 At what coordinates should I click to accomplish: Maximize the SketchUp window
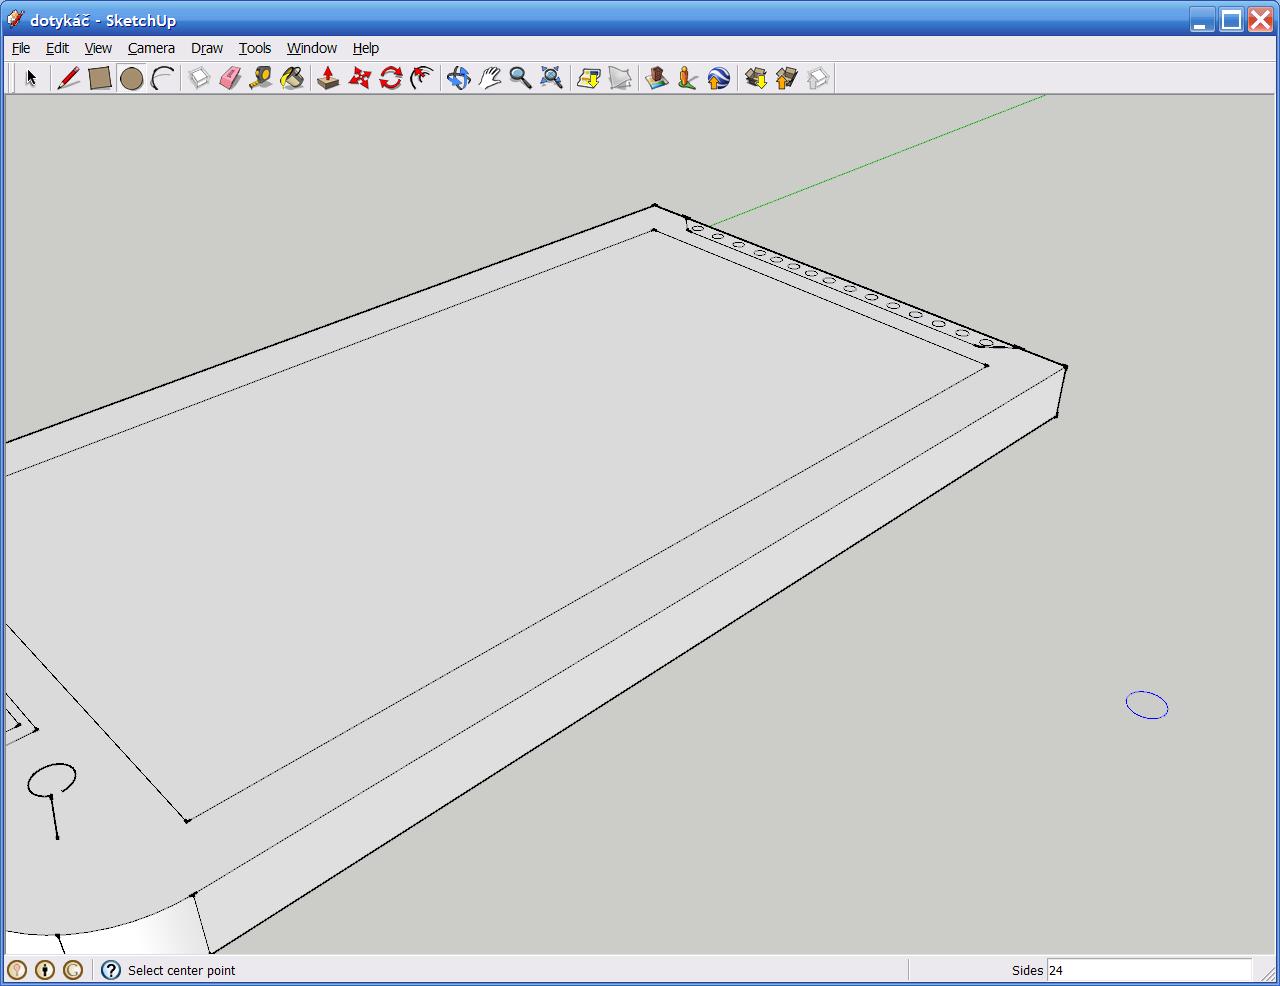1231,20
